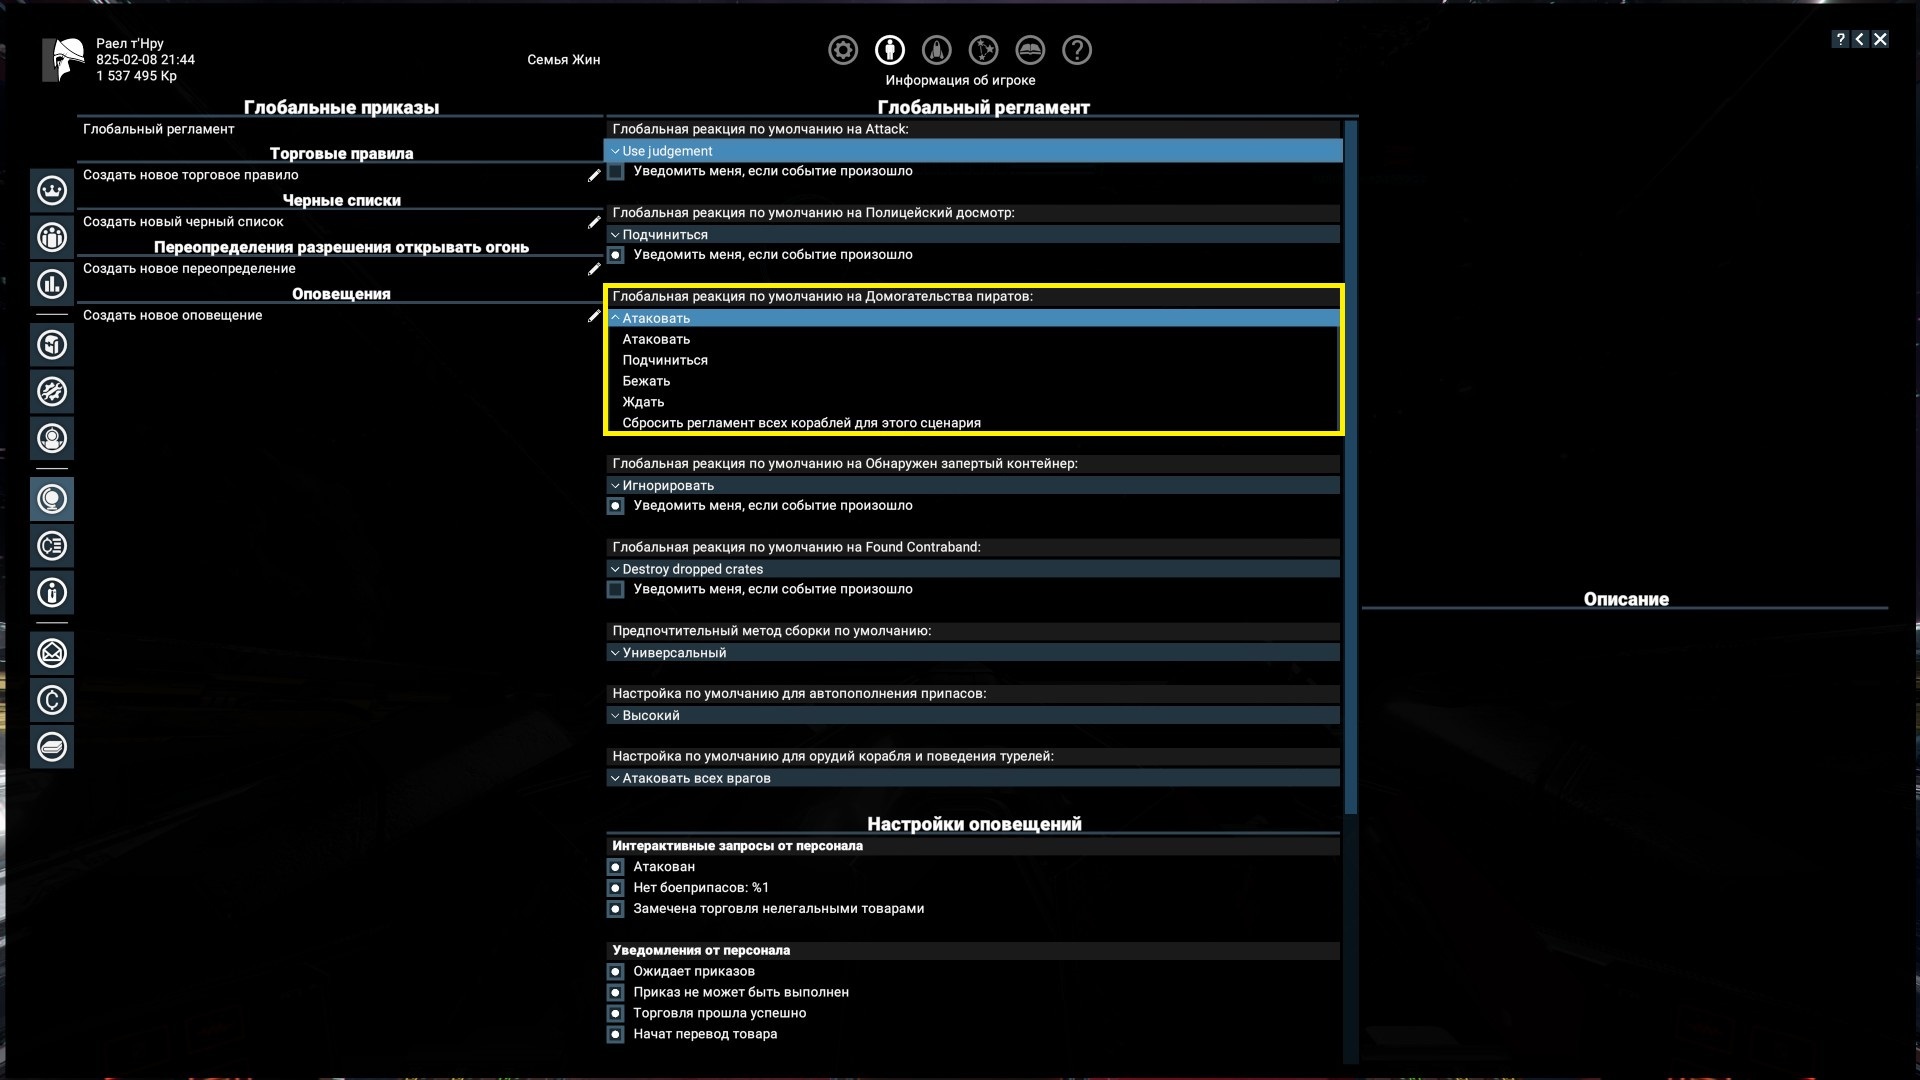Click Создать новое торговое правило
The width and height of the screenshot is (1920, 1080).
(x=190, y=175)
